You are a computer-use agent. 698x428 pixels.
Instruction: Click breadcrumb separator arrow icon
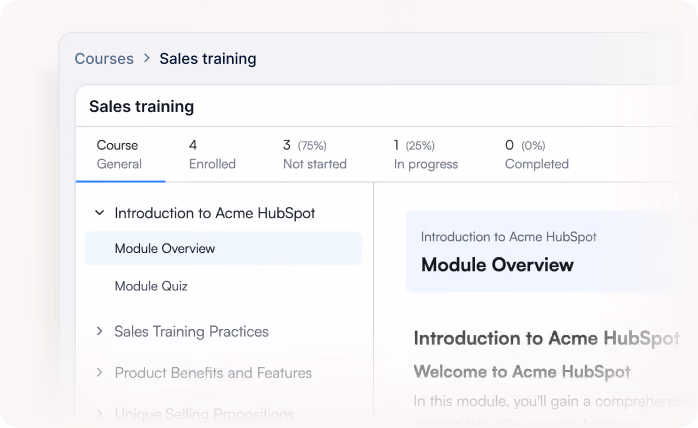pyautogui.click(x=146, y=58)
